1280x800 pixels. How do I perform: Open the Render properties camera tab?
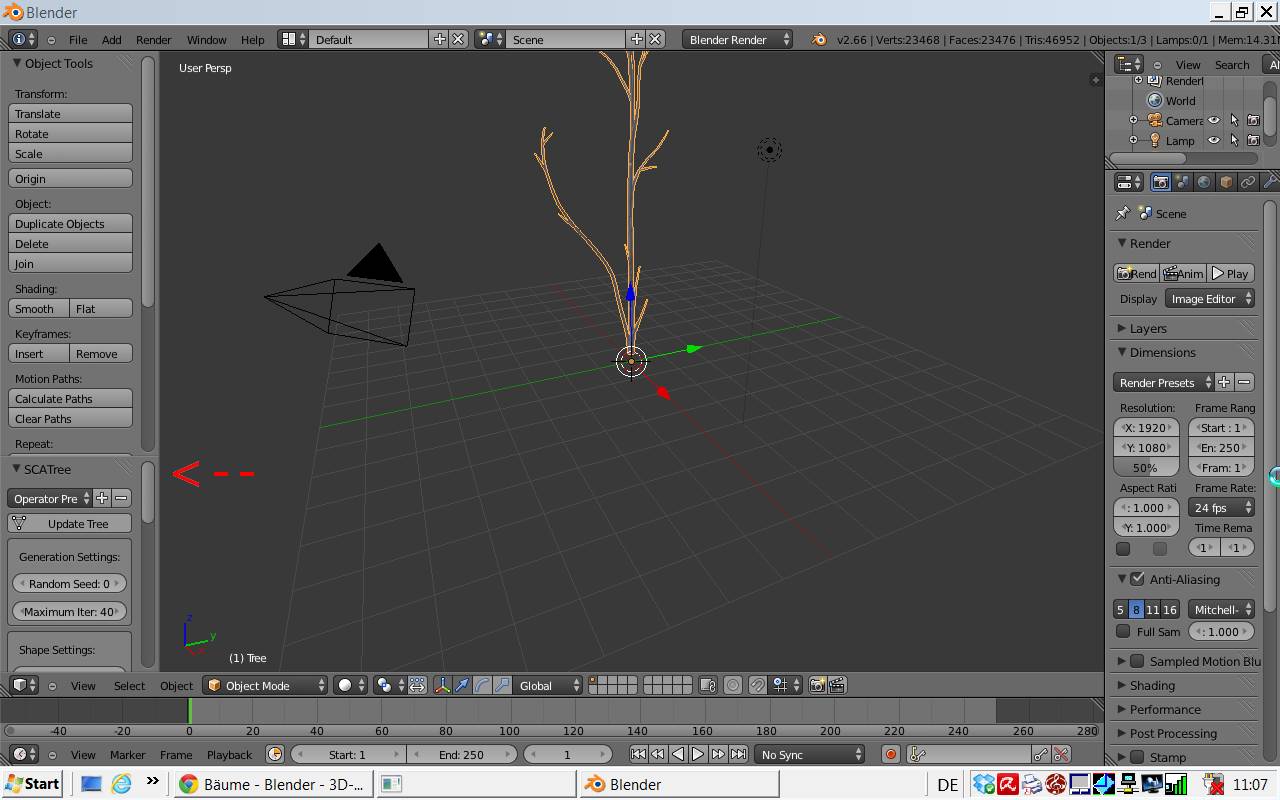(x=1160, y=182)
